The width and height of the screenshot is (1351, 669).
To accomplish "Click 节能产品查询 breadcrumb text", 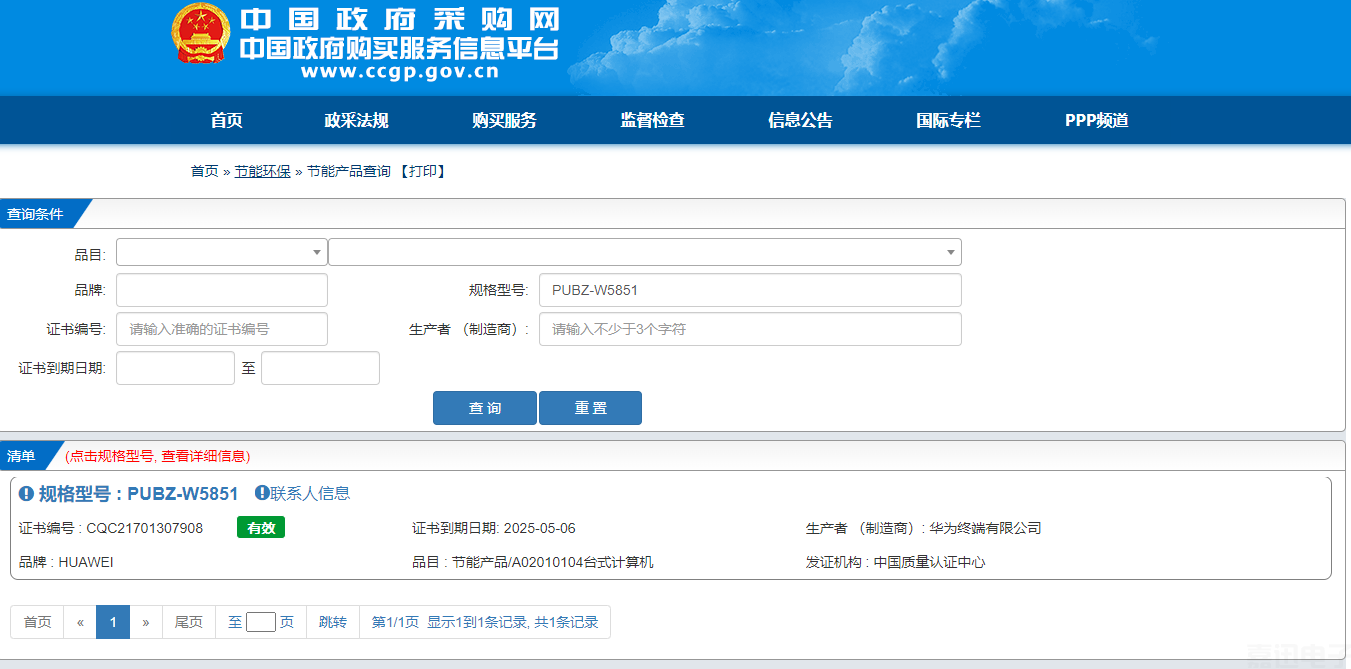I will tap(348, 171).
